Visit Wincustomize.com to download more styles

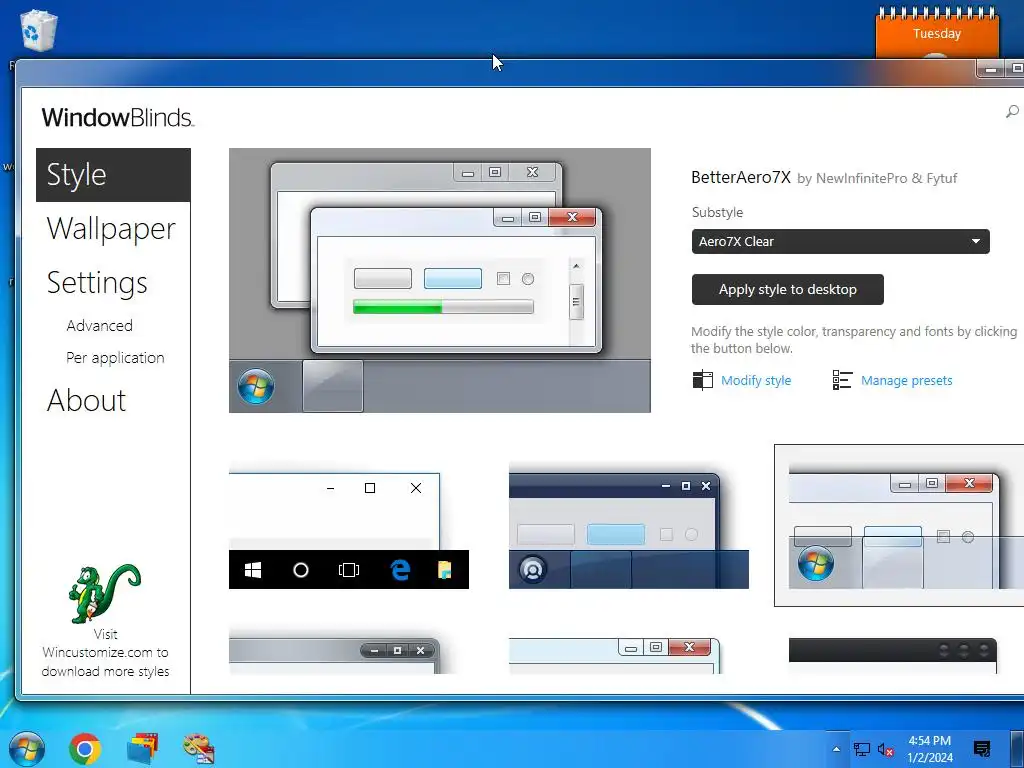point(105,652)
